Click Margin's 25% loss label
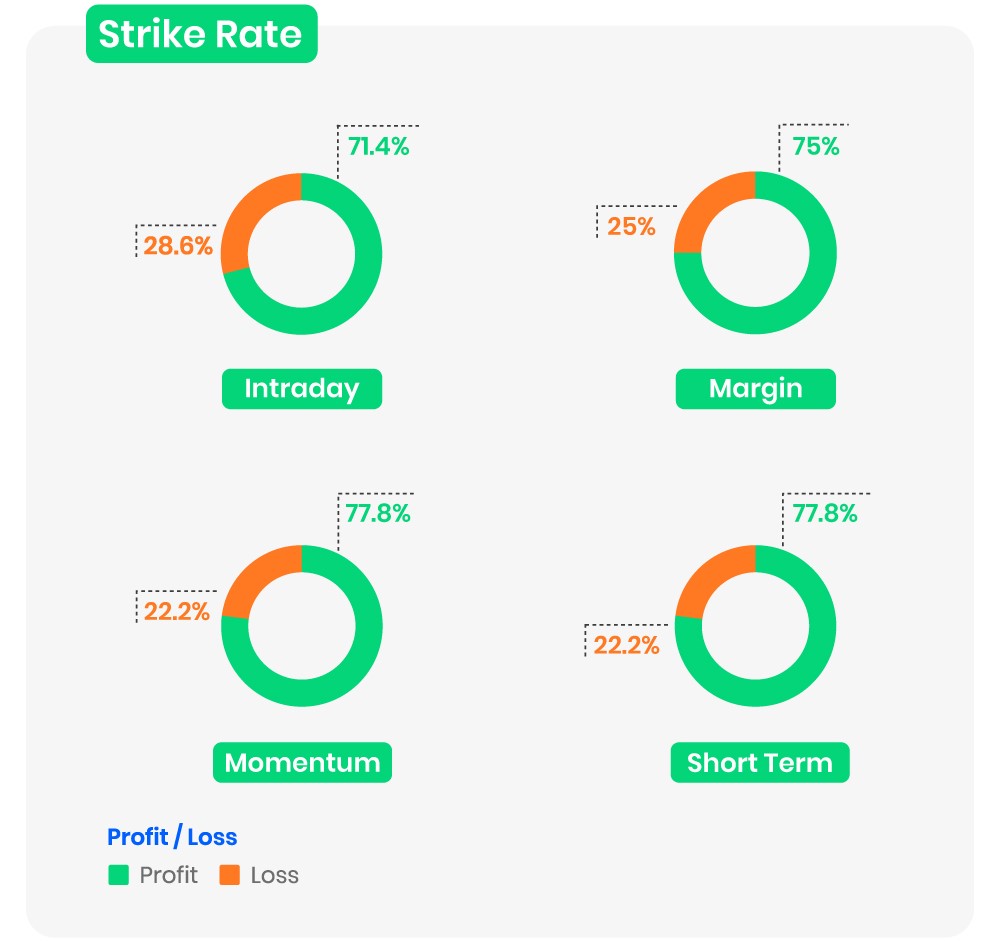998x941 pixels. tap(631, 227)
